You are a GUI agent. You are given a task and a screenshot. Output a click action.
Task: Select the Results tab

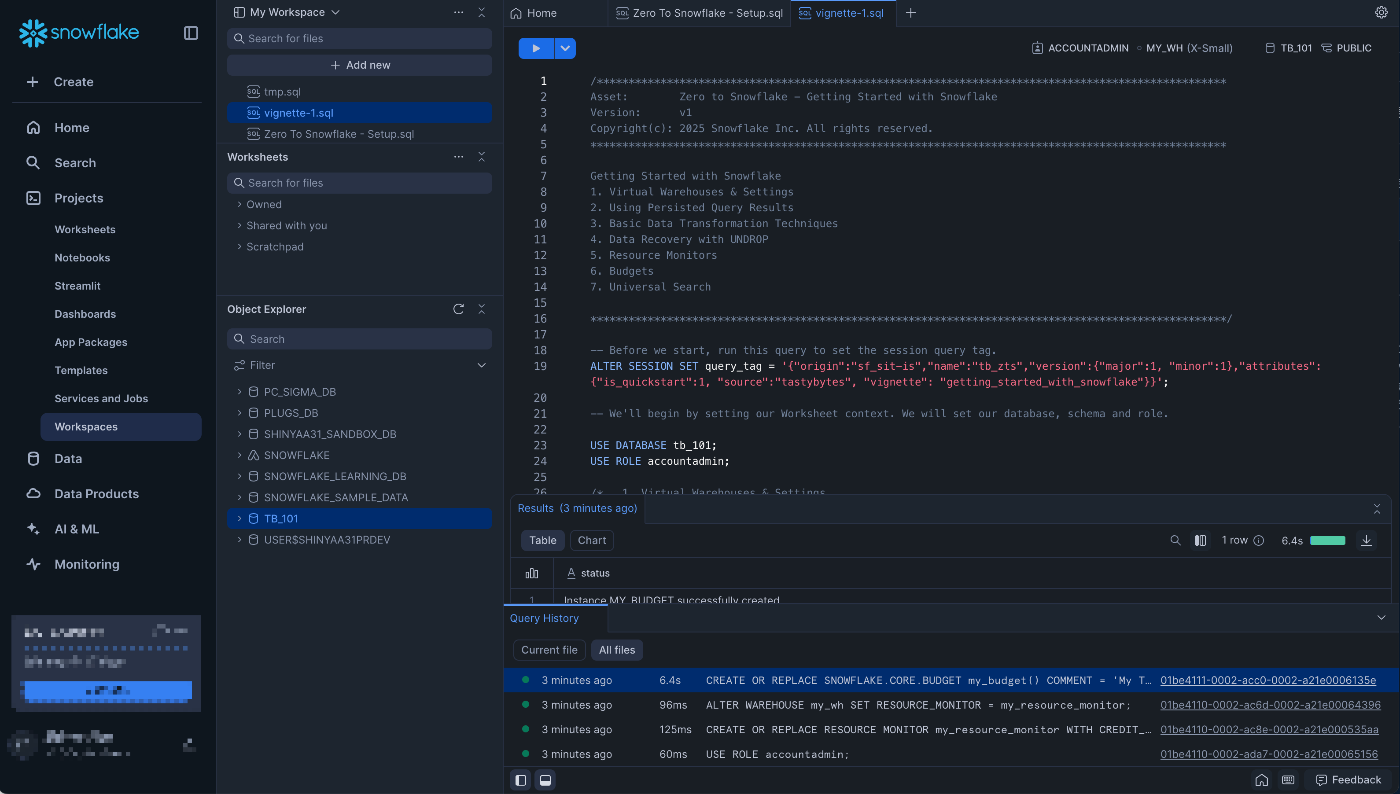(x=577, y=508)
